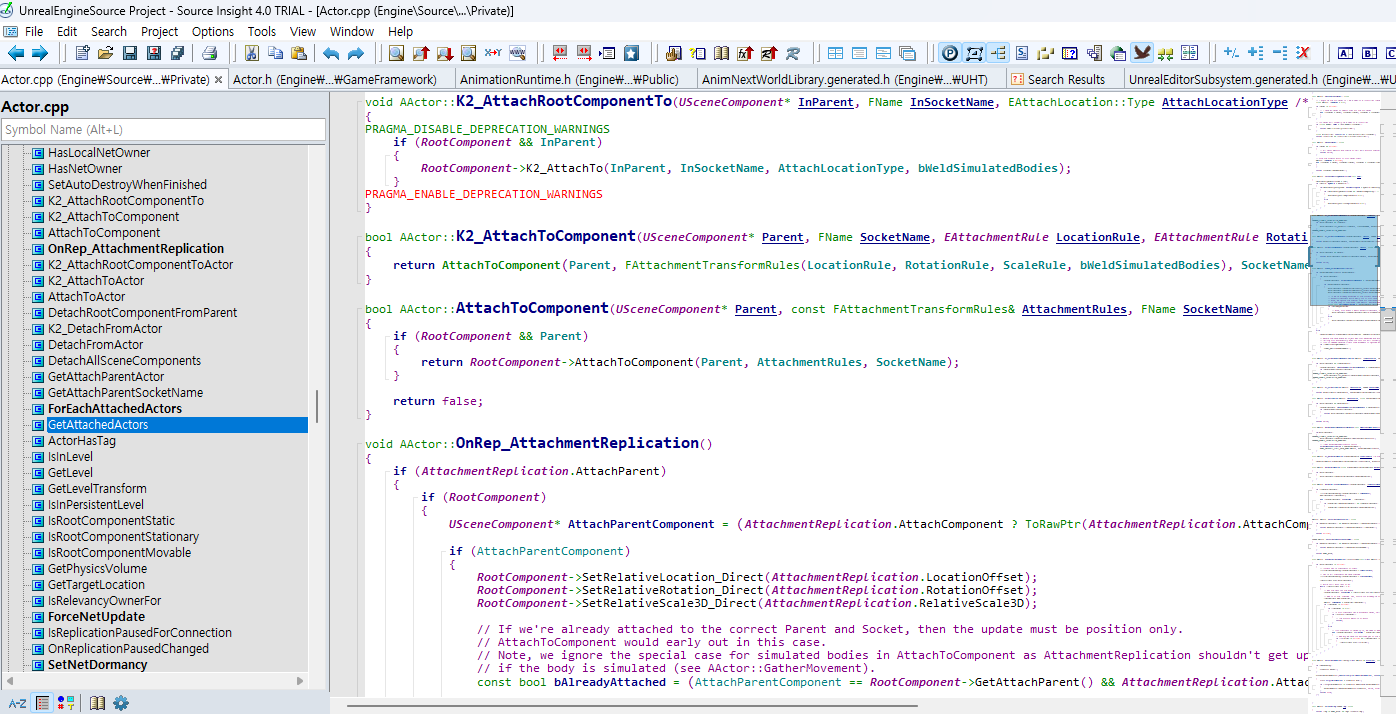Open the Options menu
Image resolution: width=1396 pixels, height=714 pixels.
(x=213, y=31)
